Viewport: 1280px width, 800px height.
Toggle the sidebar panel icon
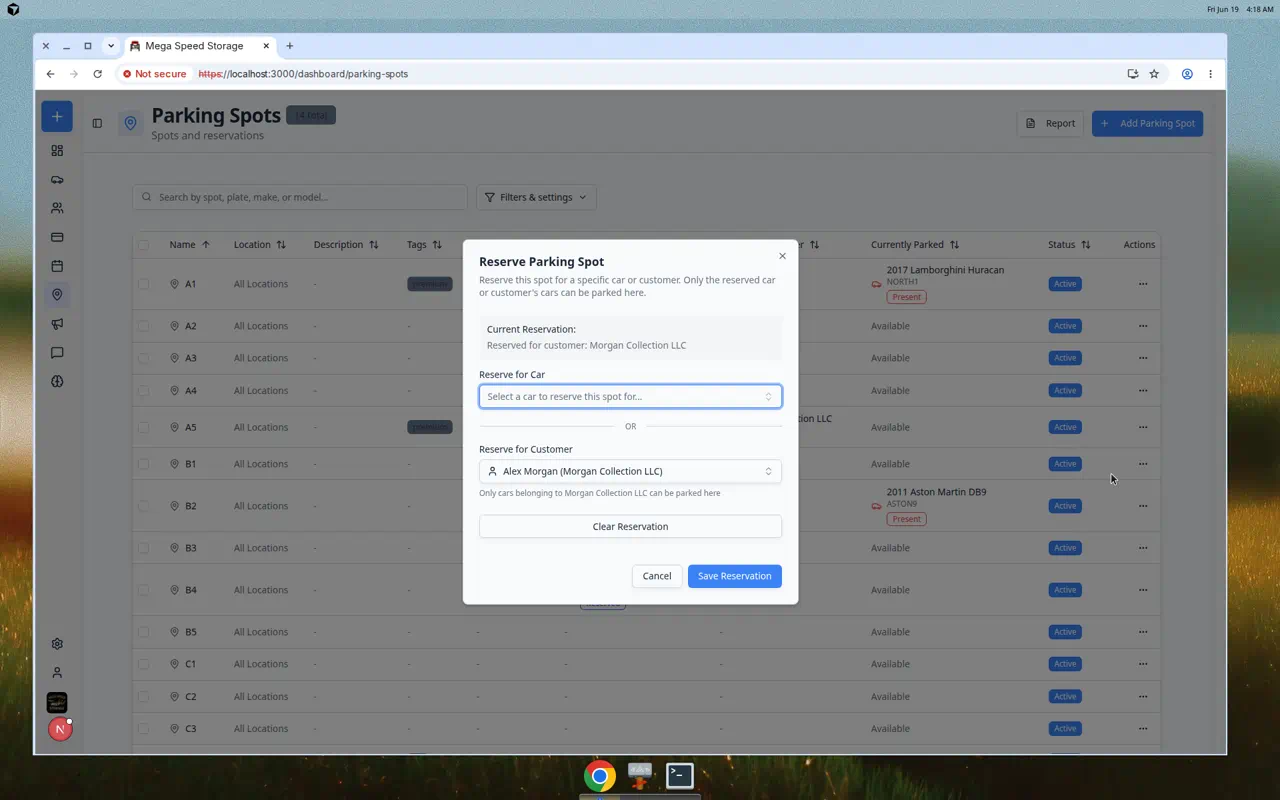[97, 124]
